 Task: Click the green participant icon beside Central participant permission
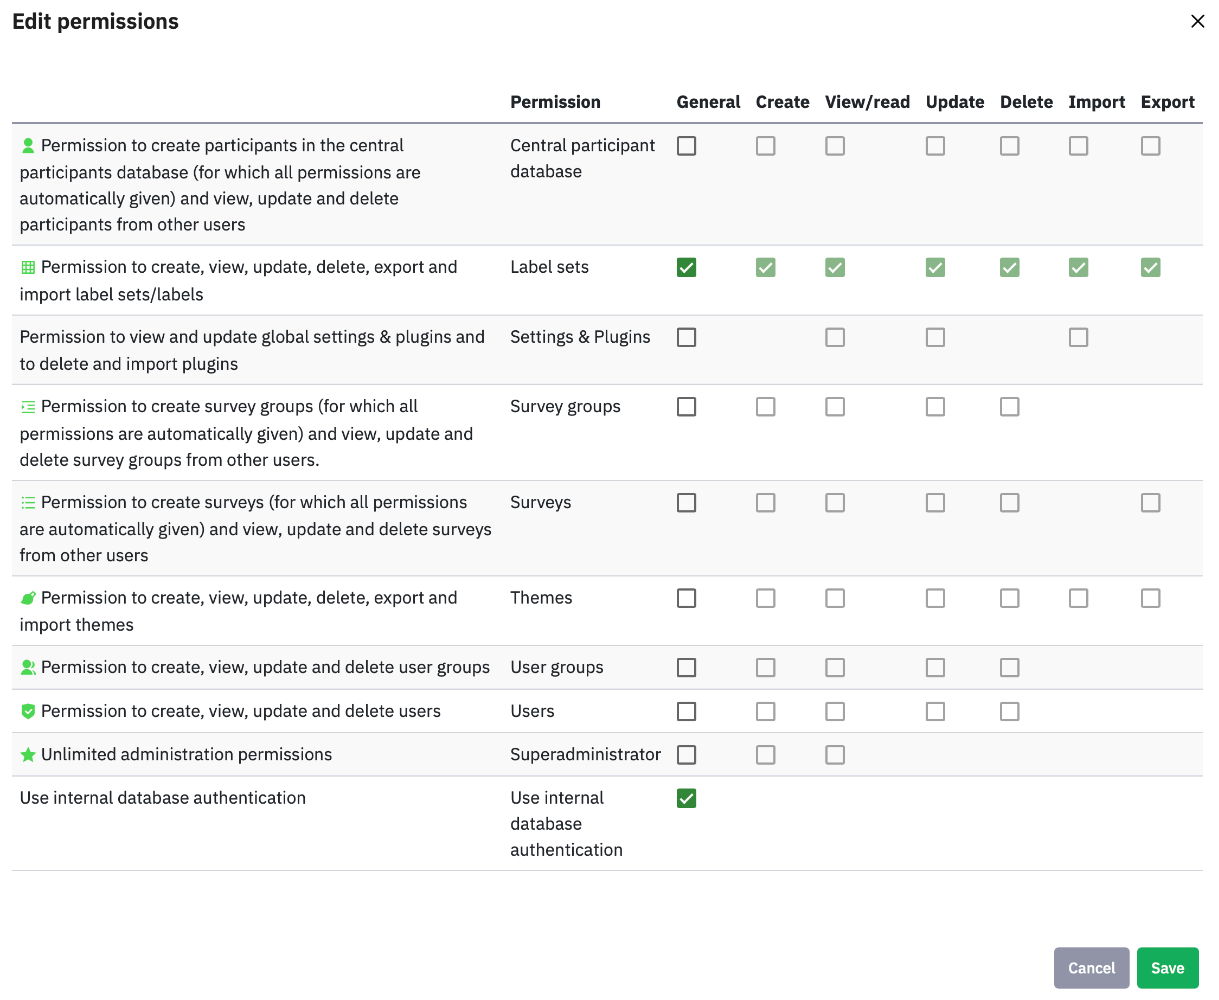tap(28, 146)
